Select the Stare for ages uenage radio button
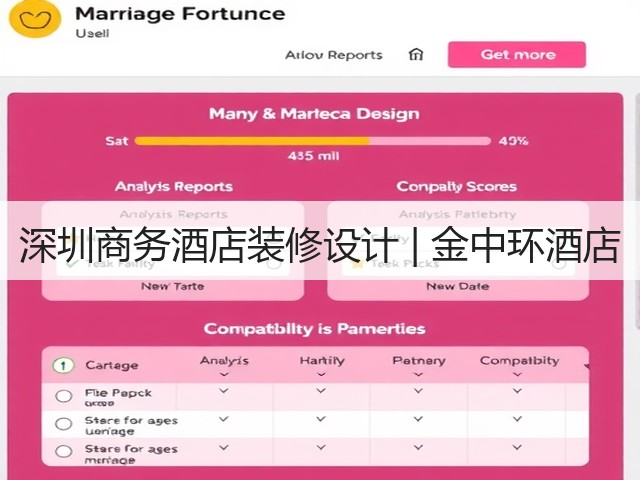The height and width of the screenshot is (480, 640). tap(64, 424)
